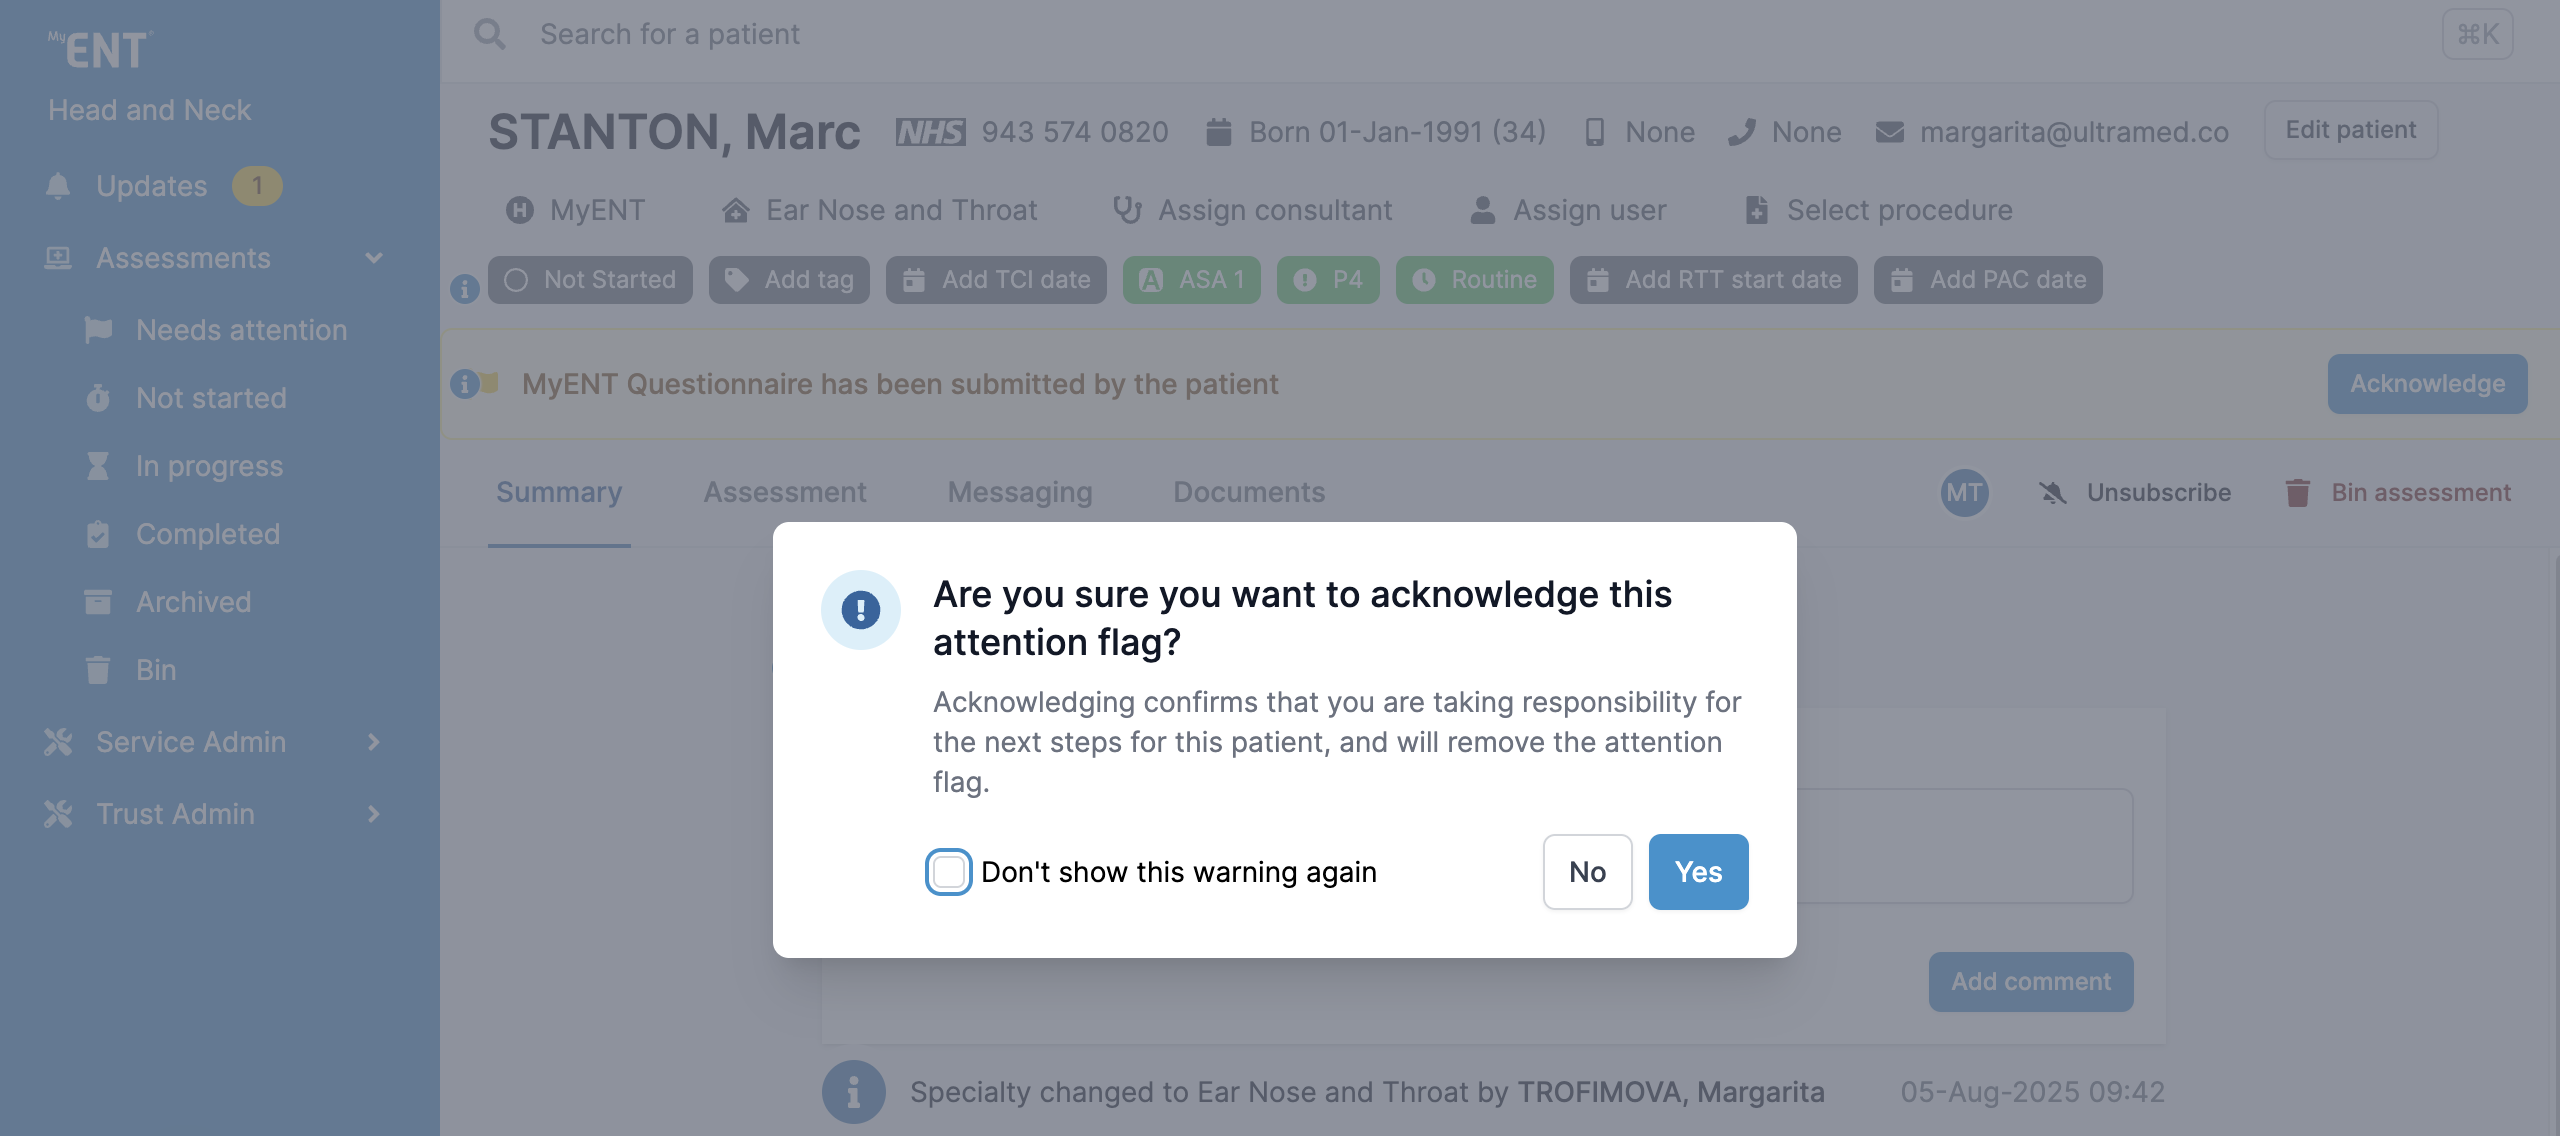
Task: Click No to cancel acknowledgement
Action: click(x=1587, y=872)
